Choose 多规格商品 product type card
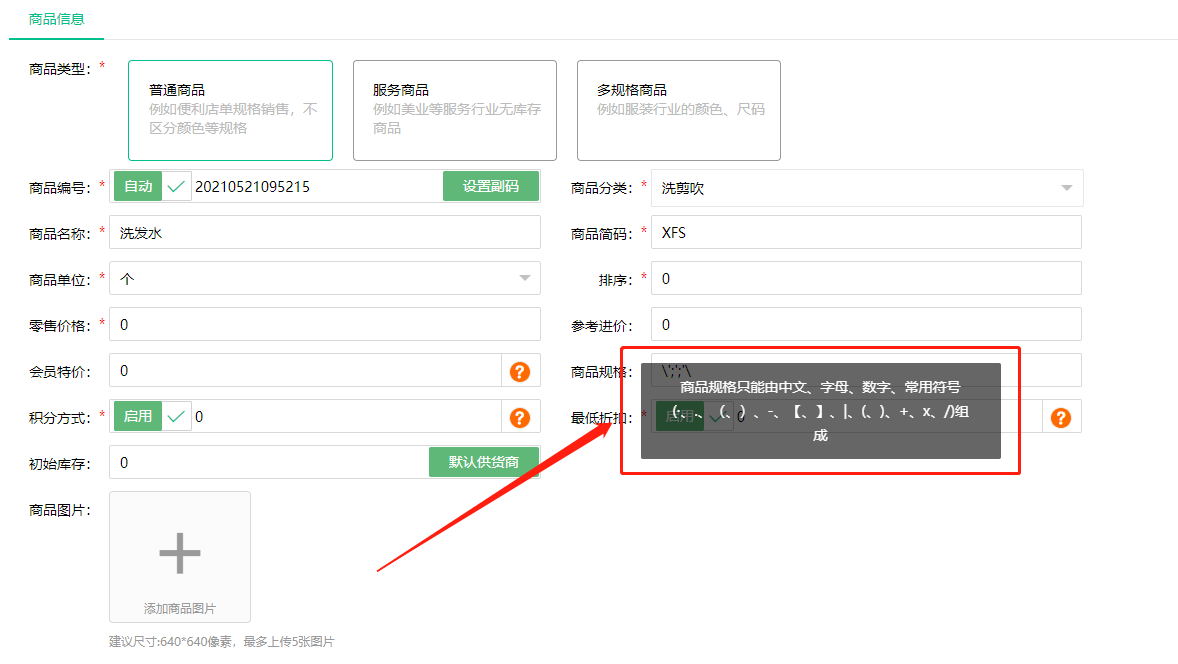1178x664 pixels. (678, 110)
